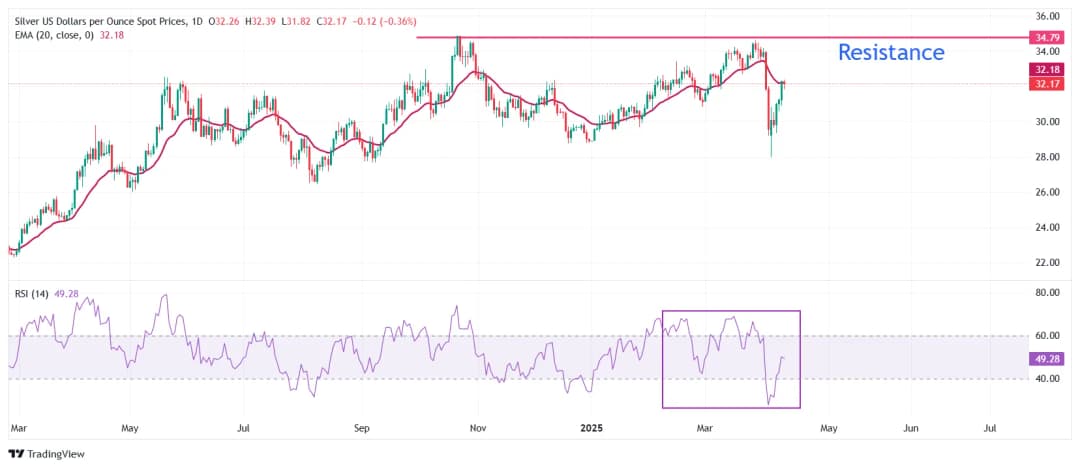Viewport: 1080px width, 468px height.
Task: Select the RSI (14) indicator legend
Action: click(x=33, y=294)
